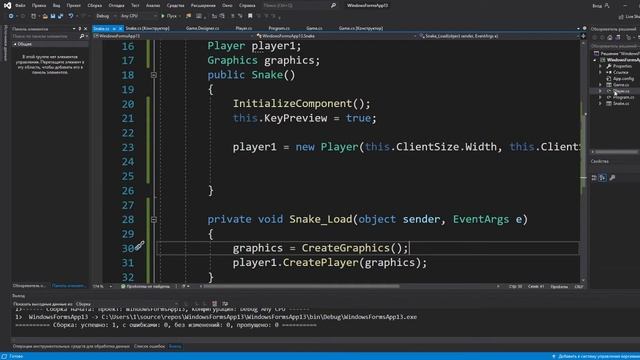Collapse the Snake_Load method at line 28

pos(154,220)
